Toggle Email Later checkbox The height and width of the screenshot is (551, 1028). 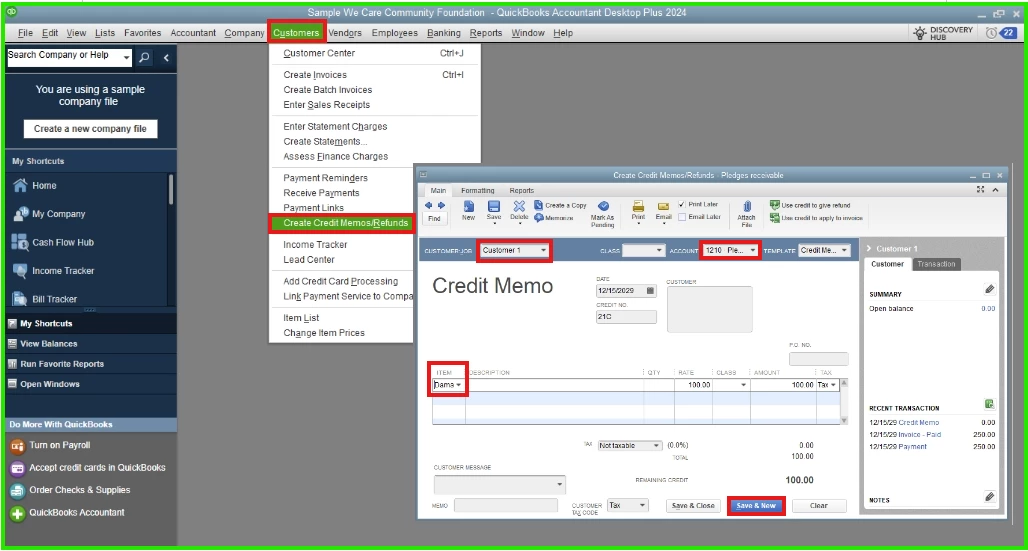coord(682,216)
